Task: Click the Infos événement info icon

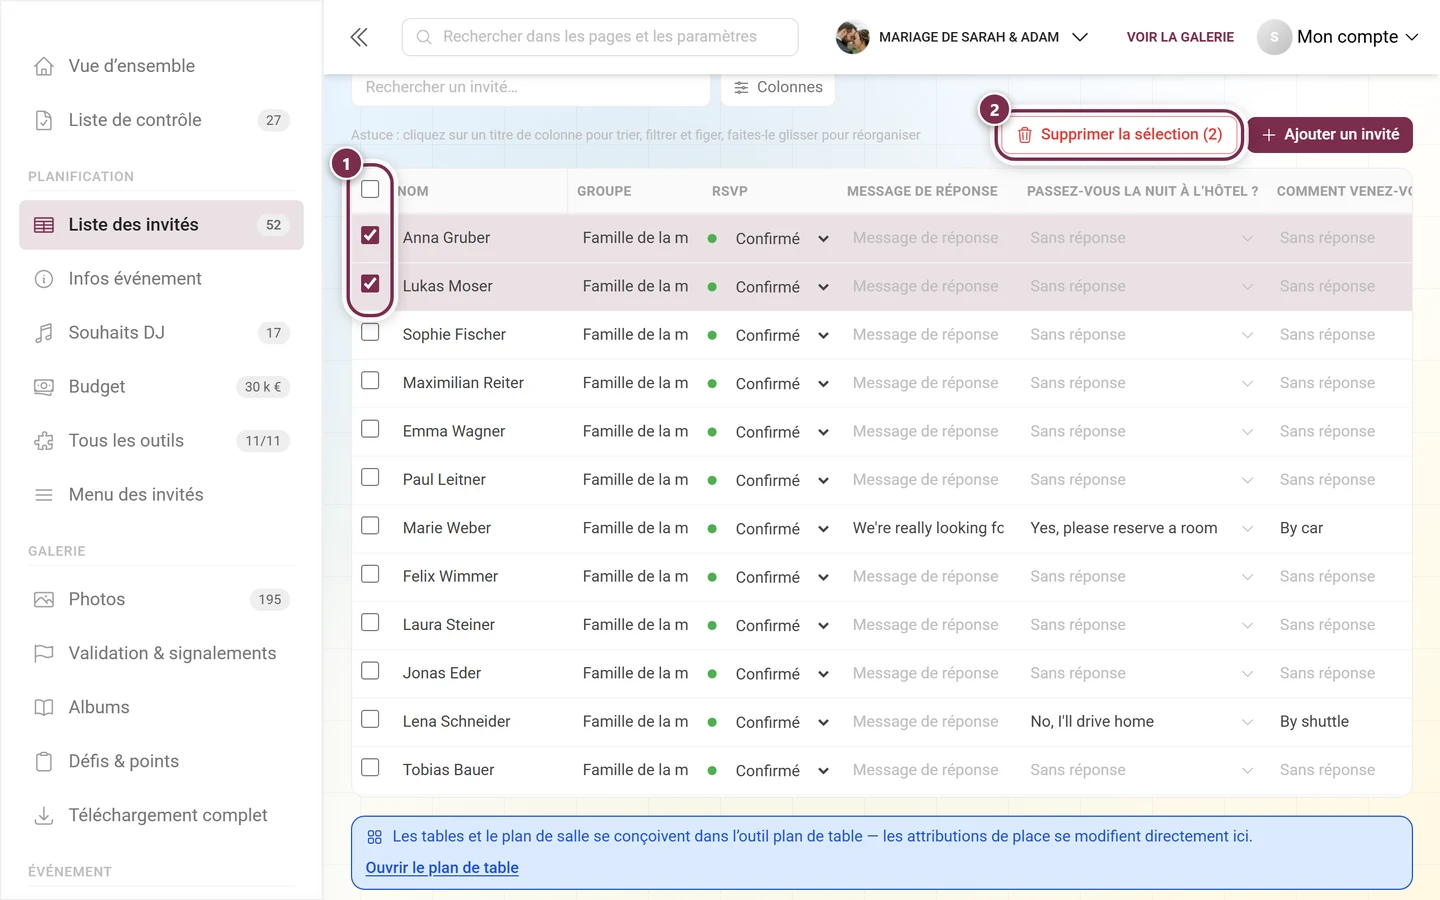Action: [x=44, y=279]
